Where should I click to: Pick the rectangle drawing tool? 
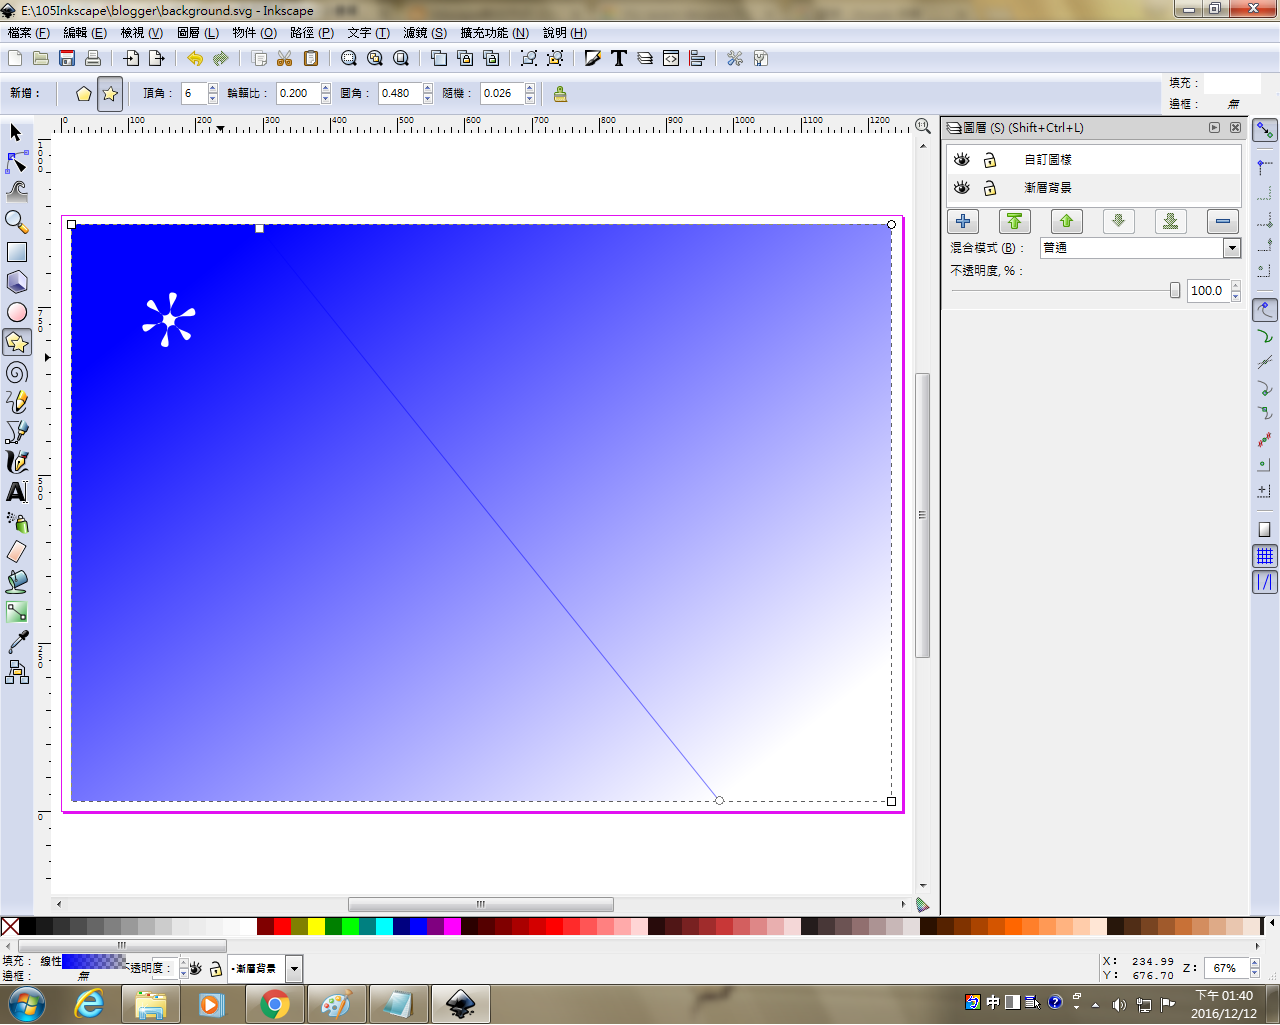click(16, 252)
